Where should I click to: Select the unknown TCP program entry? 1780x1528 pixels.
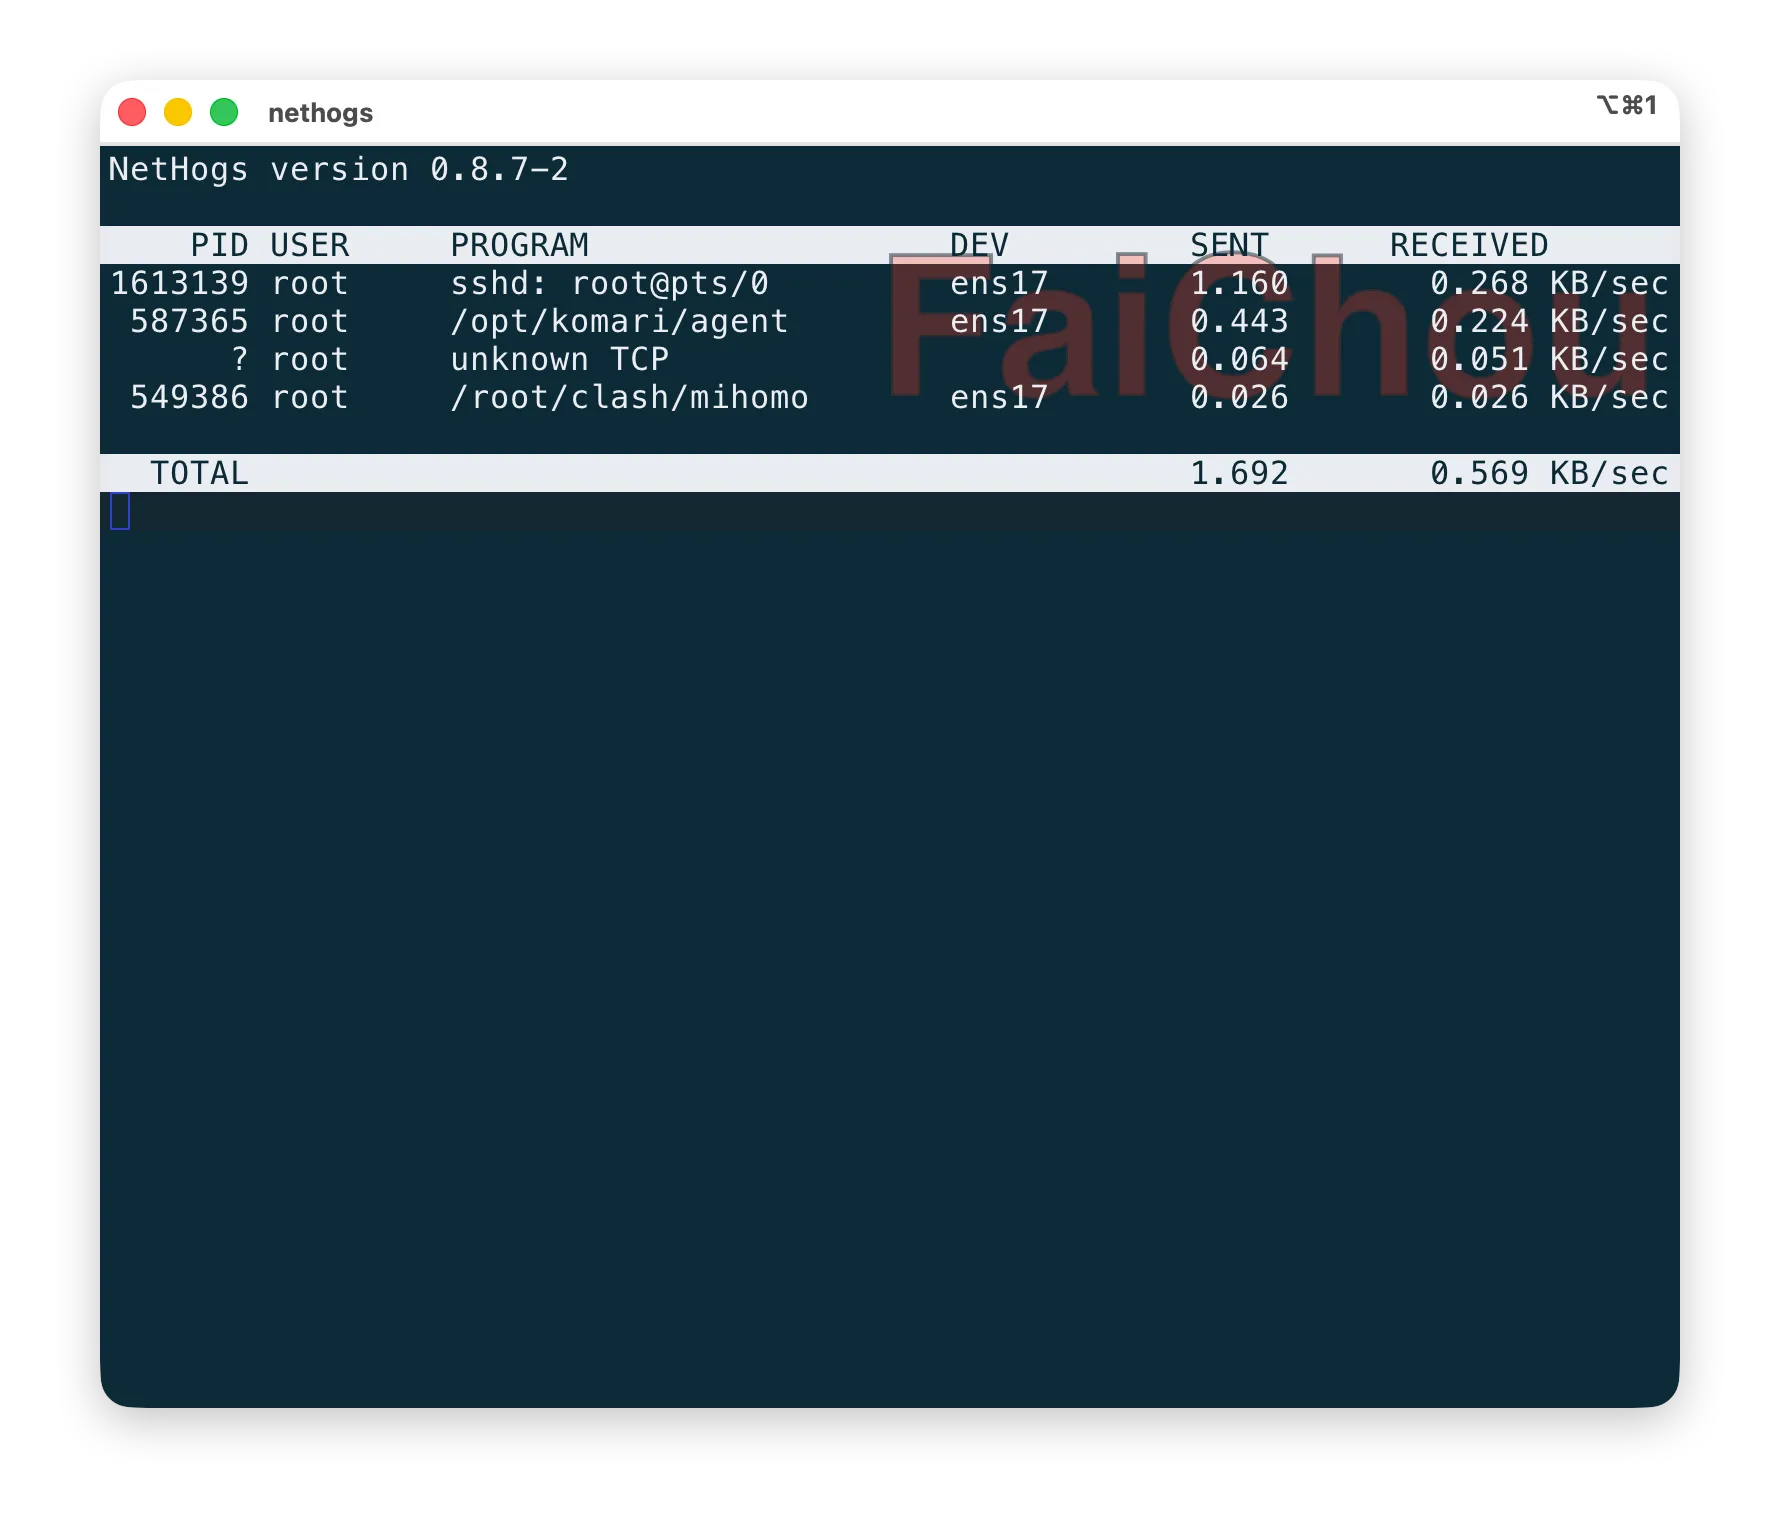pyautogui.click(x=559, y=360)
